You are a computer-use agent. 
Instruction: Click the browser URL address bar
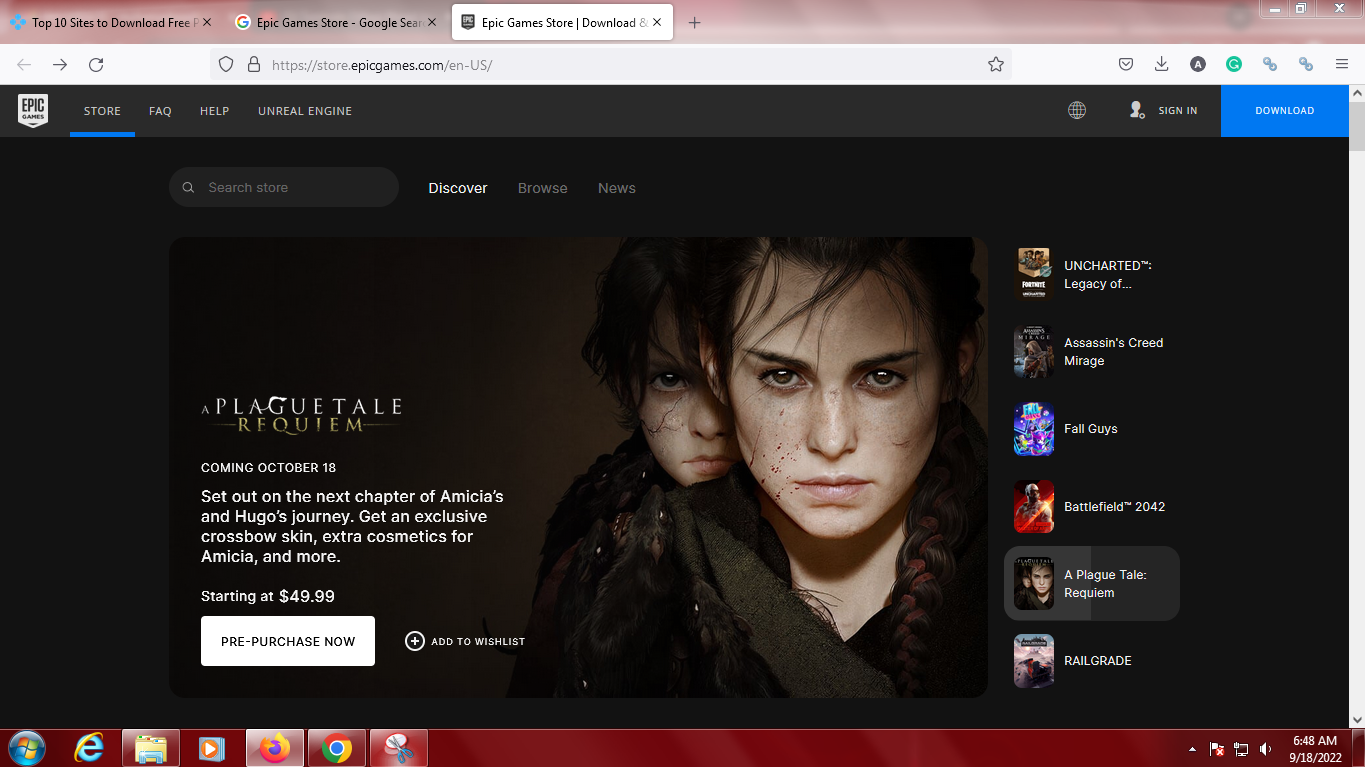tap(610, 64)
